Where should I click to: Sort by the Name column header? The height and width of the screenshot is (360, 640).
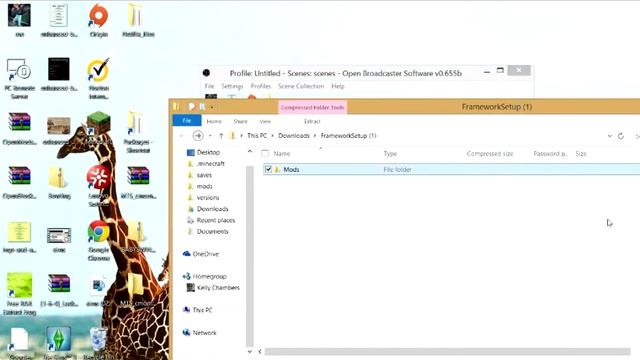click(282, 153)
